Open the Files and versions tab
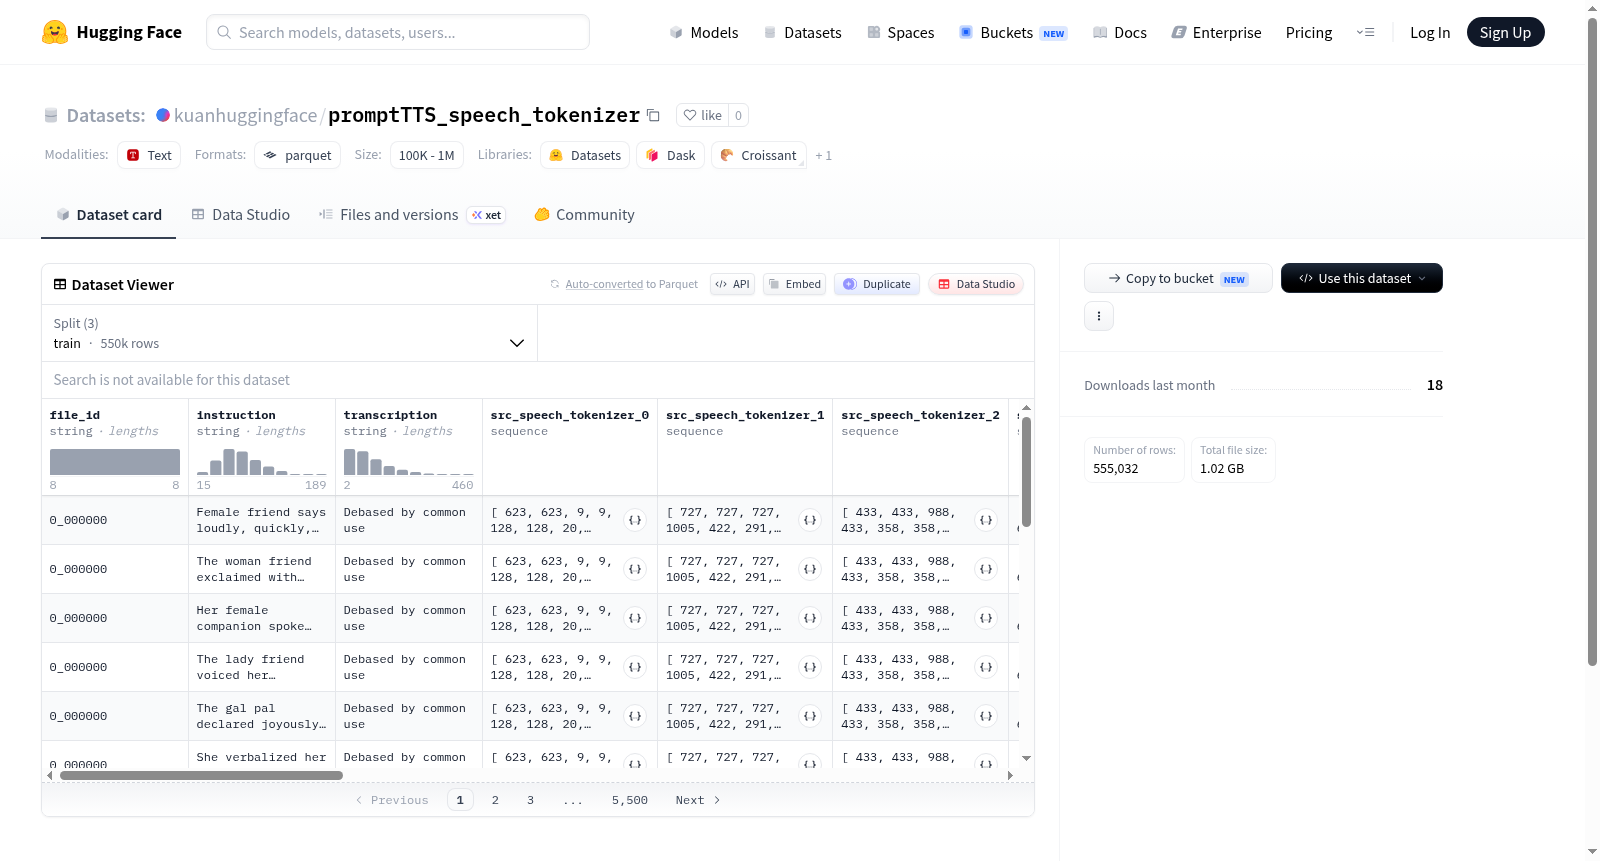This screenshot has width=1600, height=861. coord(412,214)
